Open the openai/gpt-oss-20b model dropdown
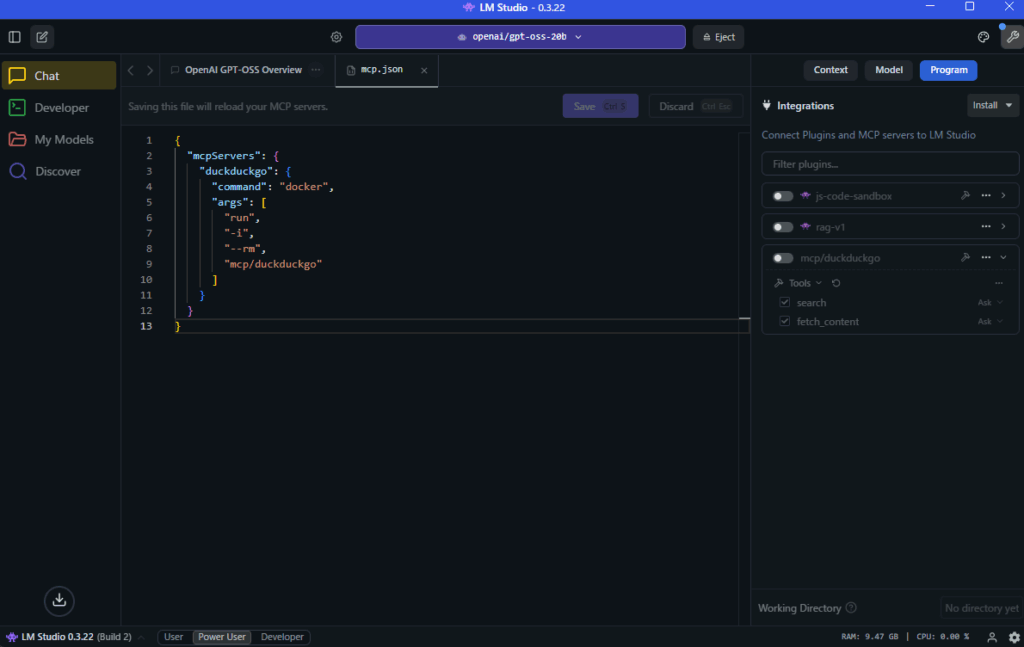1024x647 pixels. pyautogui.click(x=520, y=37)
